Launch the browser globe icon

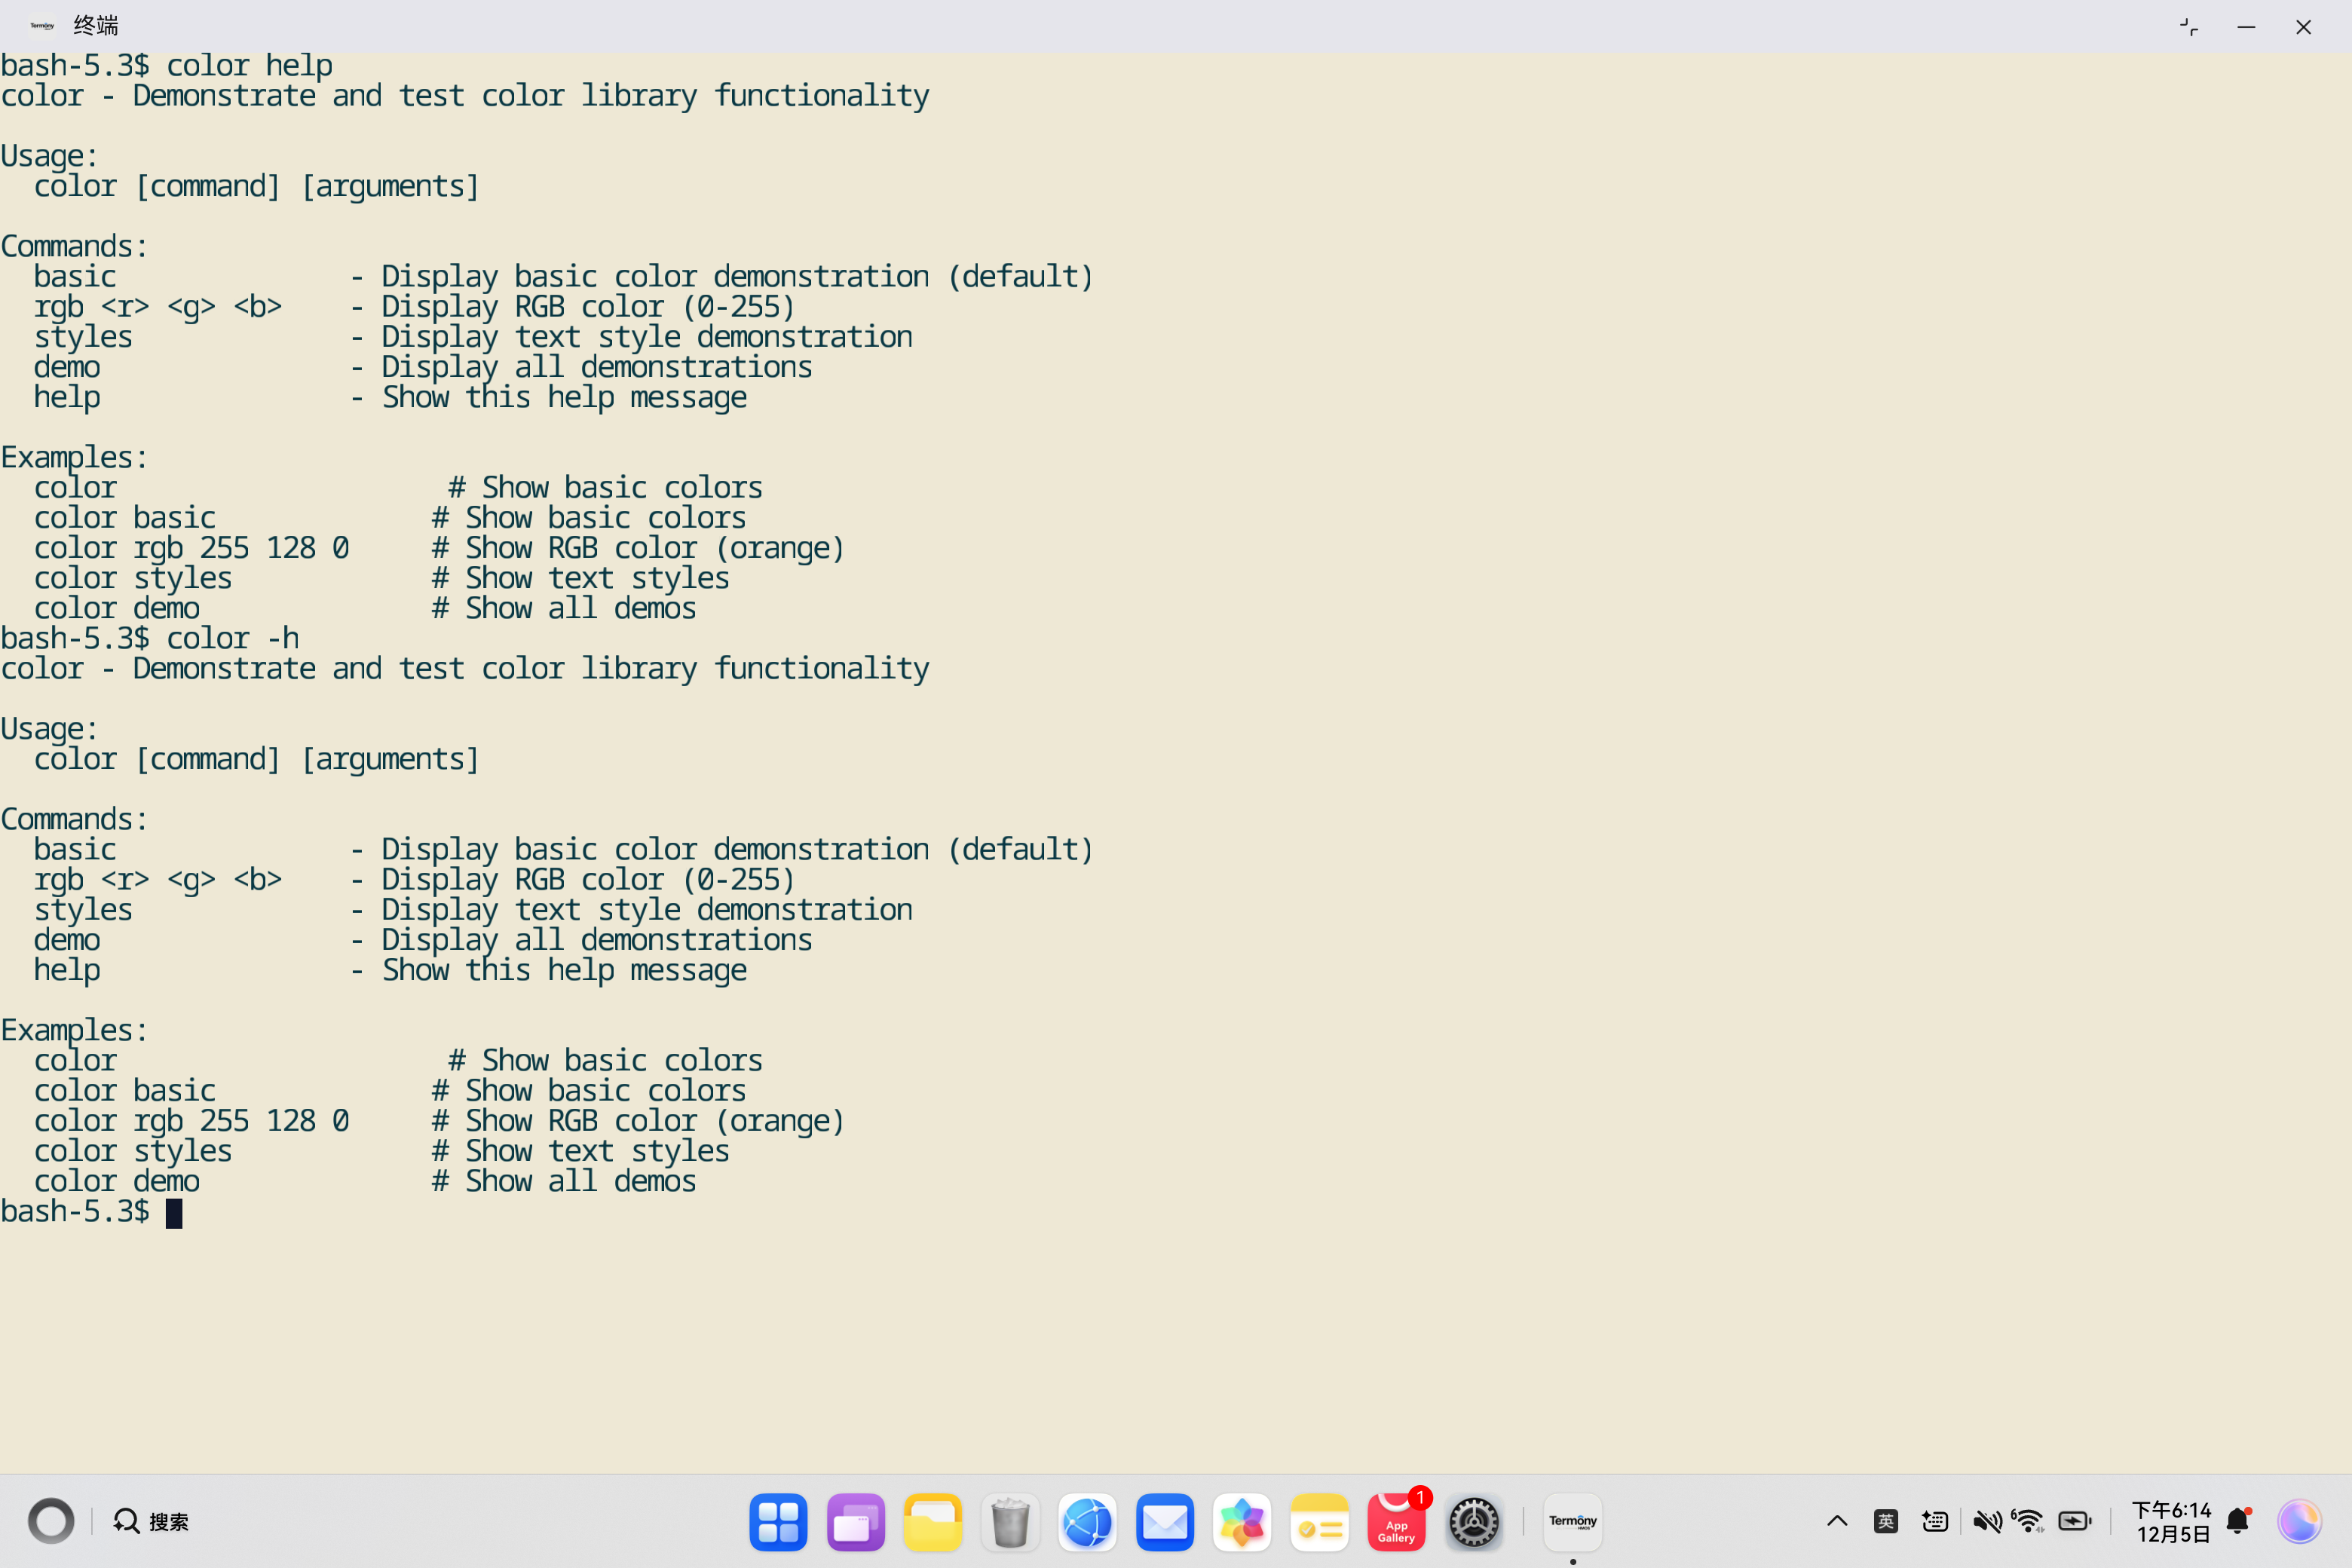[1087, 1522]
